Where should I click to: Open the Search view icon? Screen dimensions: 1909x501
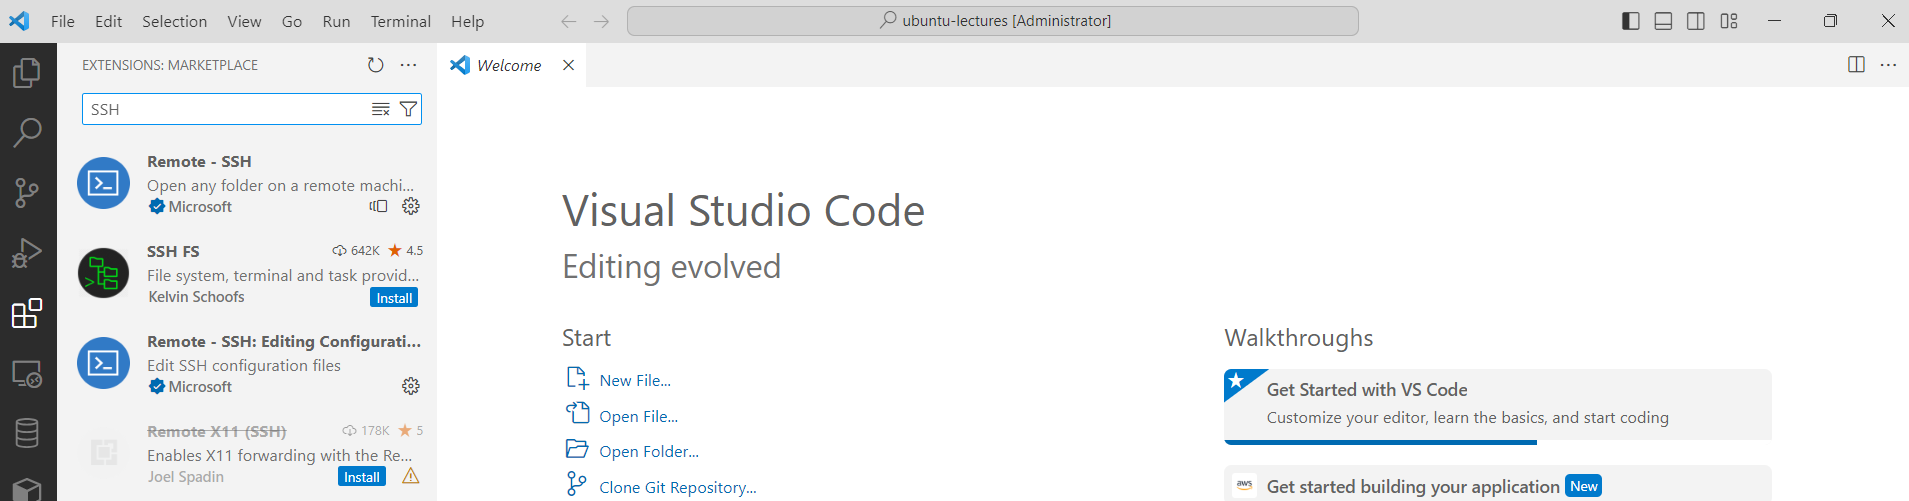click(27, 132)
